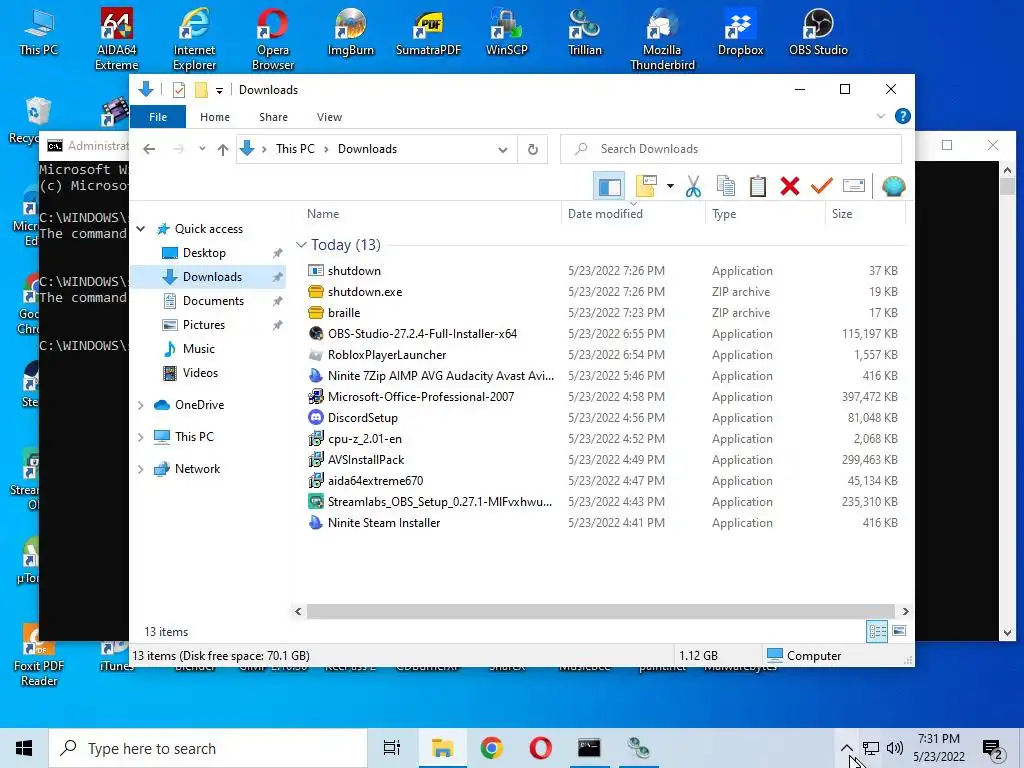
Task: Click the new folder toolbar icon
Action: click(x=646, y=187)
